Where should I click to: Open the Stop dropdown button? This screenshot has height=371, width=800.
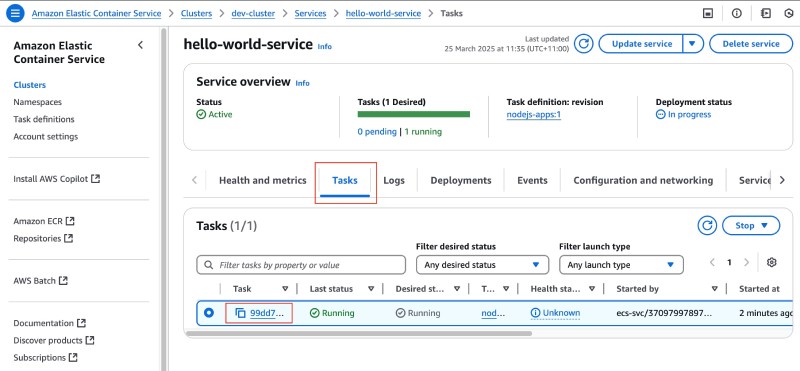pyautogui.click(x=751, y=225)
